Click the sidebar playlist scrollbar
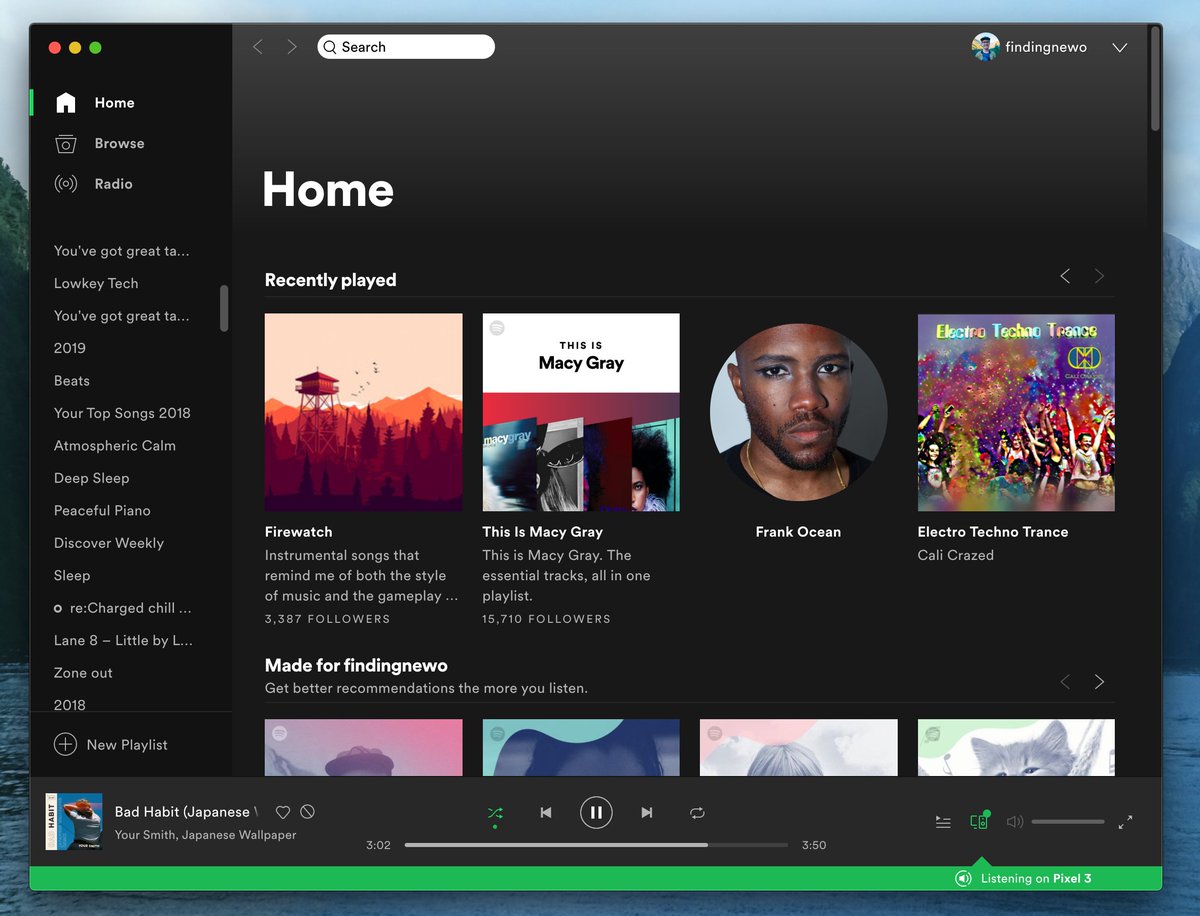This screenshot has width=1200, height=916. (x=224, y=308)
